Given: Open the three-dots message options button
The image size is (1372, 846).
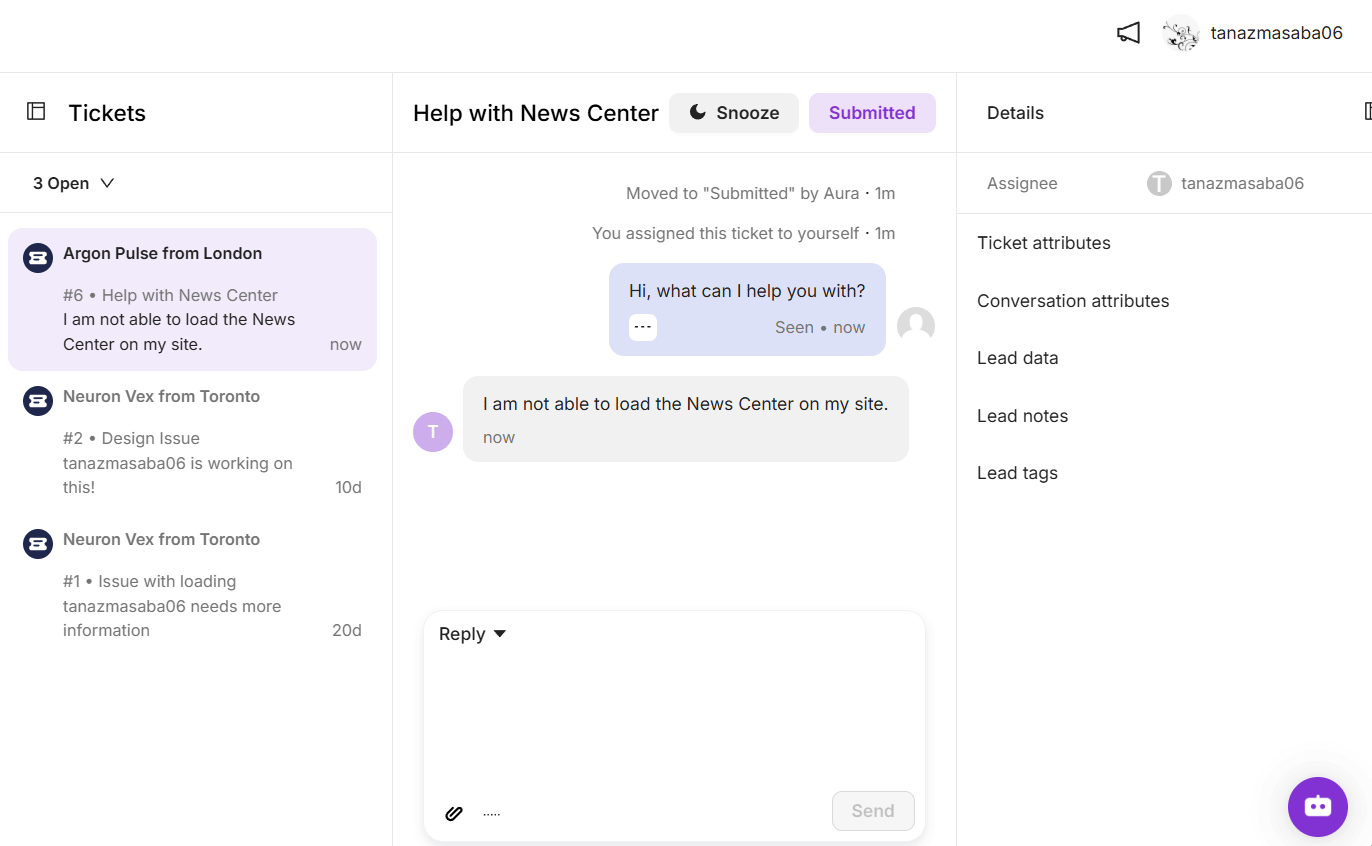Looking at the screenshot, I should coord(643,327).
